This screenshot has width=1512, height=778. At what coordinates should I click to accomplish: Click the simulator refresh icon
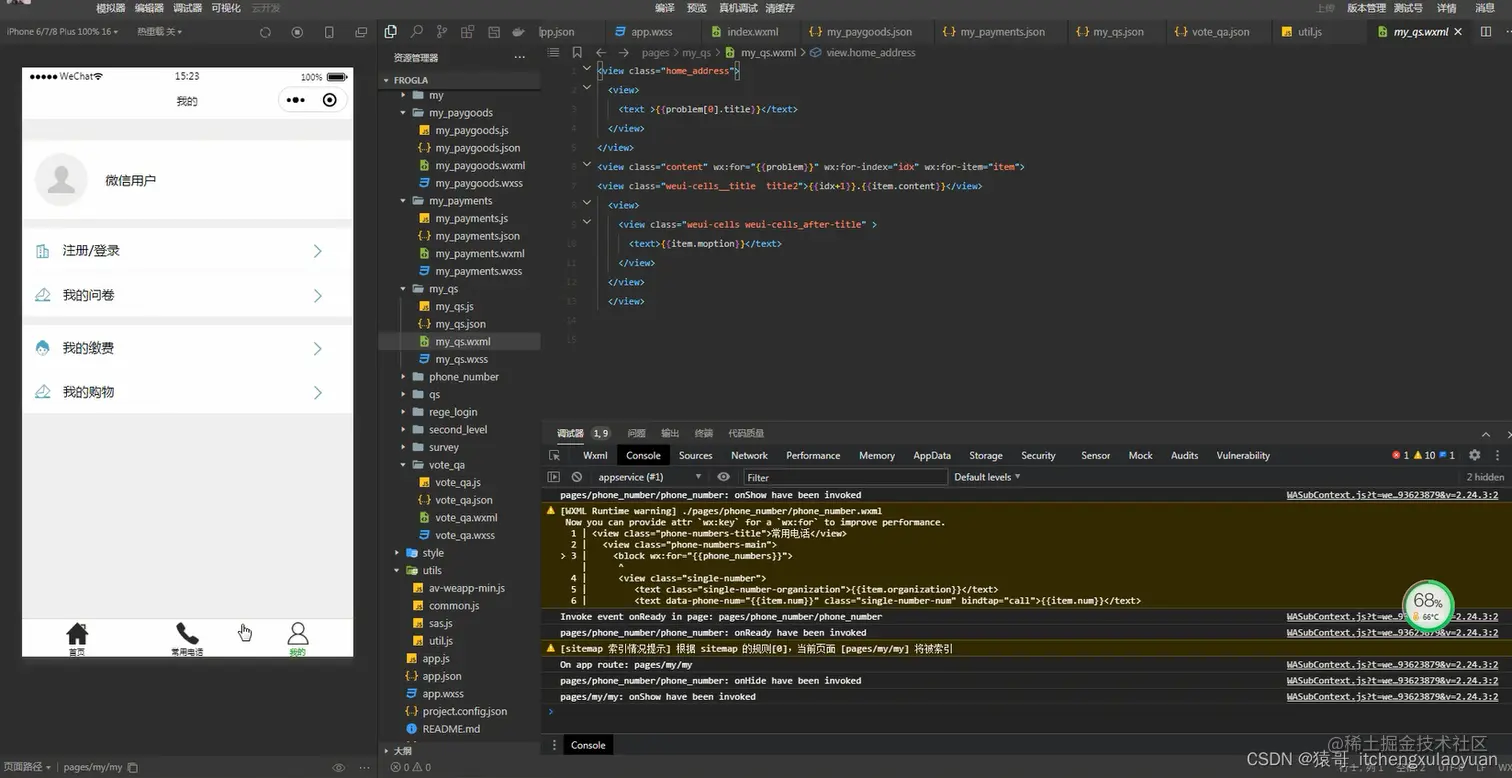pos(265,32)
